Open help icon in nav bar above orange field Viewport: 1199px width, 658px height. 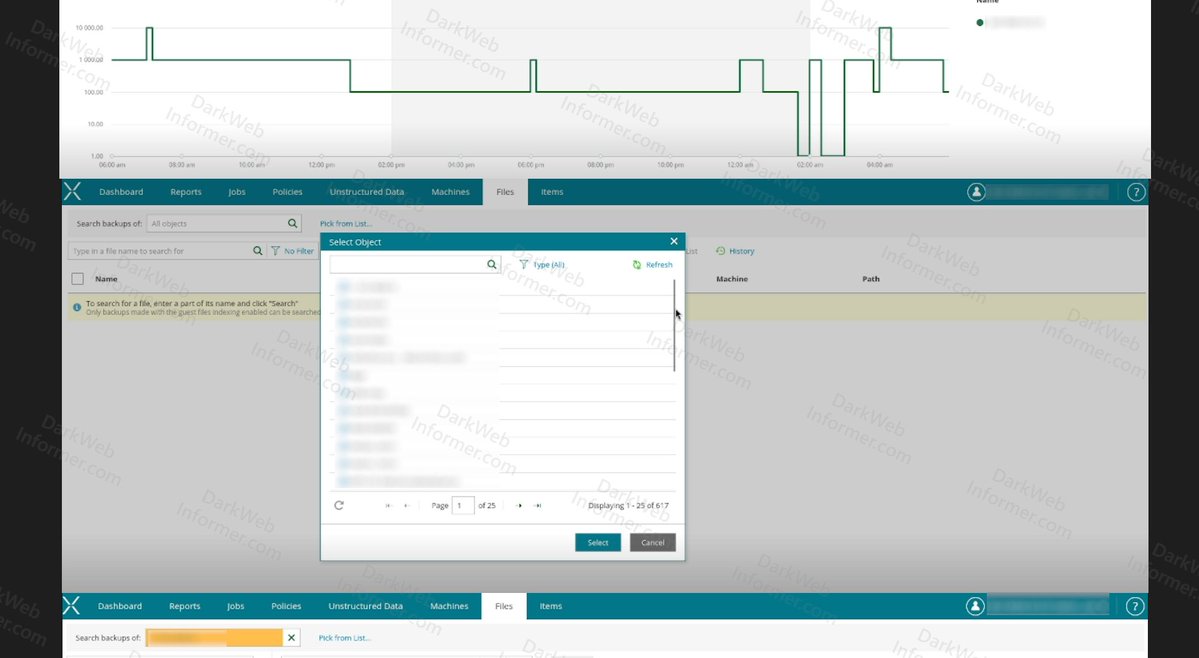pos(1135,607)
